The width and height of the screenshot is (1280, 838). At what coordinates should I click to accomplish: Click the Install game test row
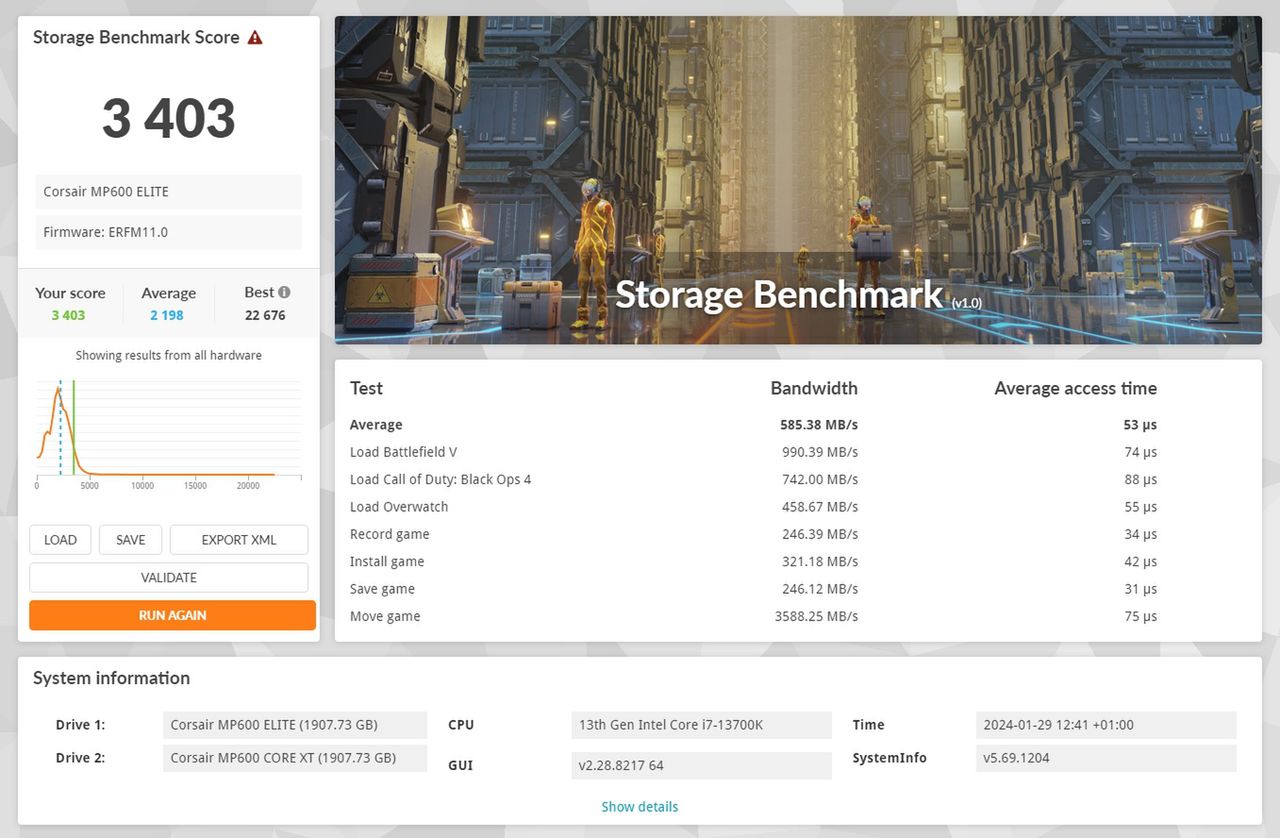[753, 562]
